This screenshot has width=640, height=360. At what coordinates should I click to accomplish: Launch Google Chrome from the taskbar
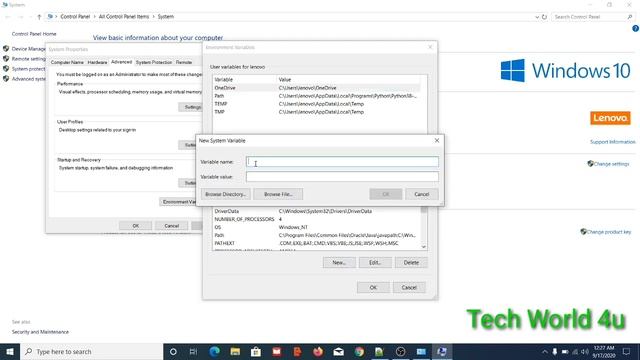point(359,351)
